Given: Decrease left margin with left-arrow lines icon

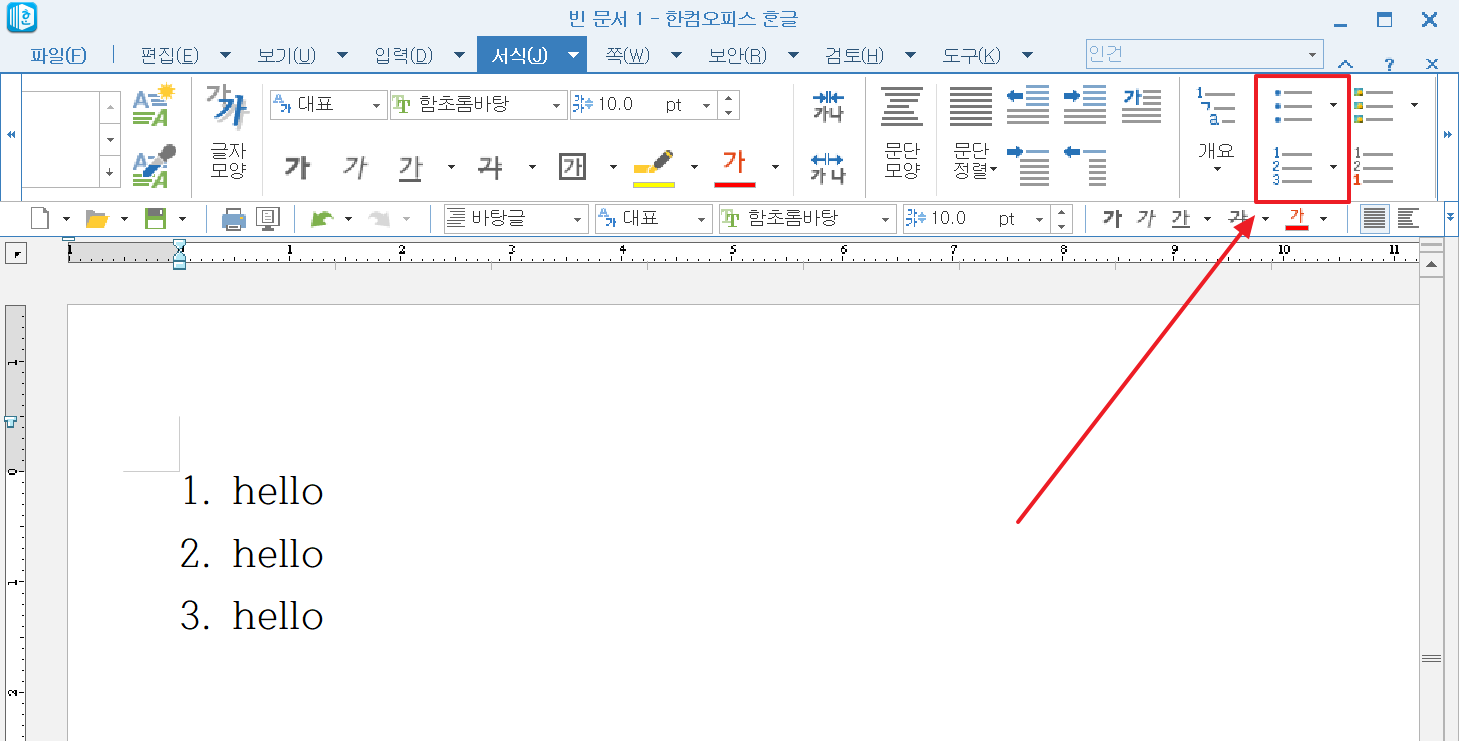Looking at the screenshot, I should pos(1028,105).
